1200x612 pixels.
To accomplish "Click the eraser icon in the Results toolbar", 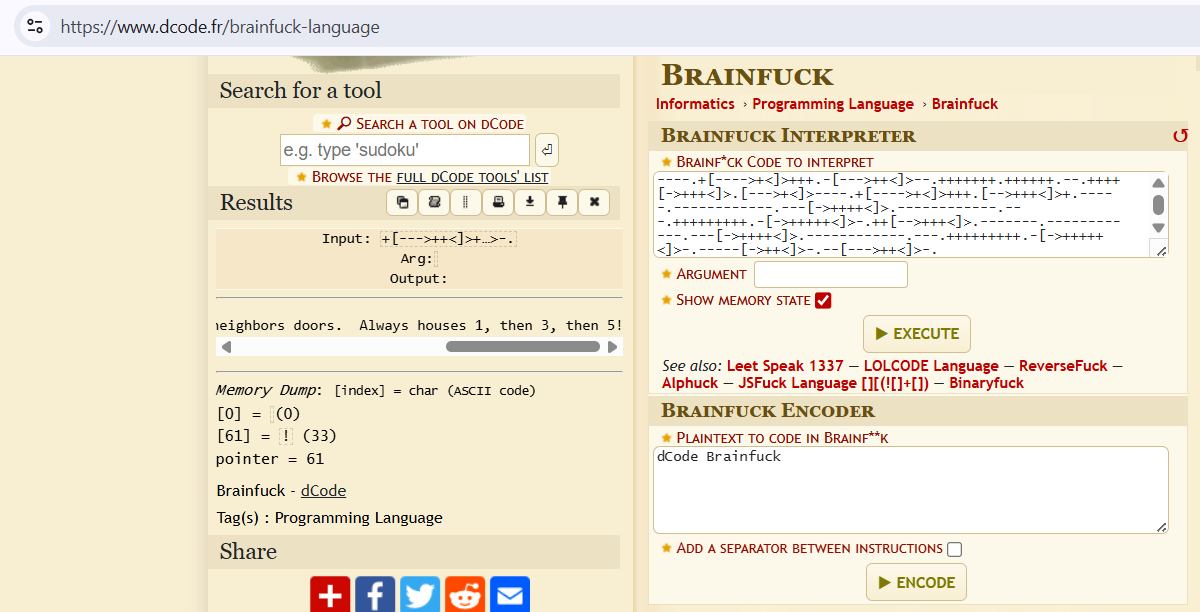I will [x=434, y=202].
